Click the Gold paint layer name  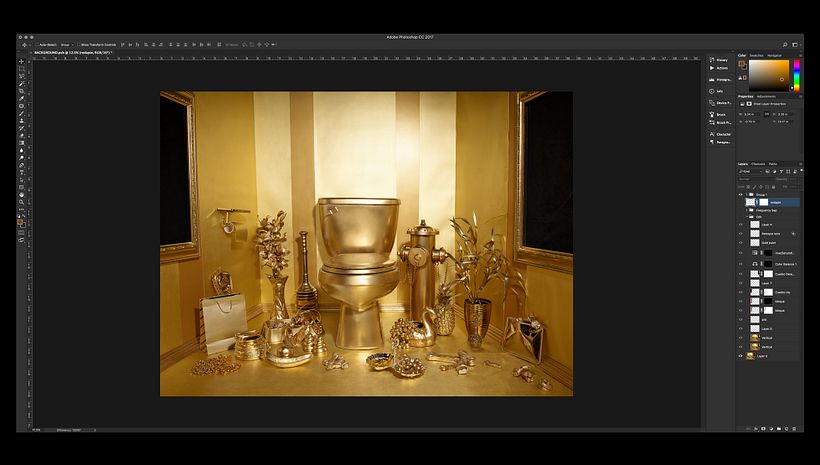769,243
